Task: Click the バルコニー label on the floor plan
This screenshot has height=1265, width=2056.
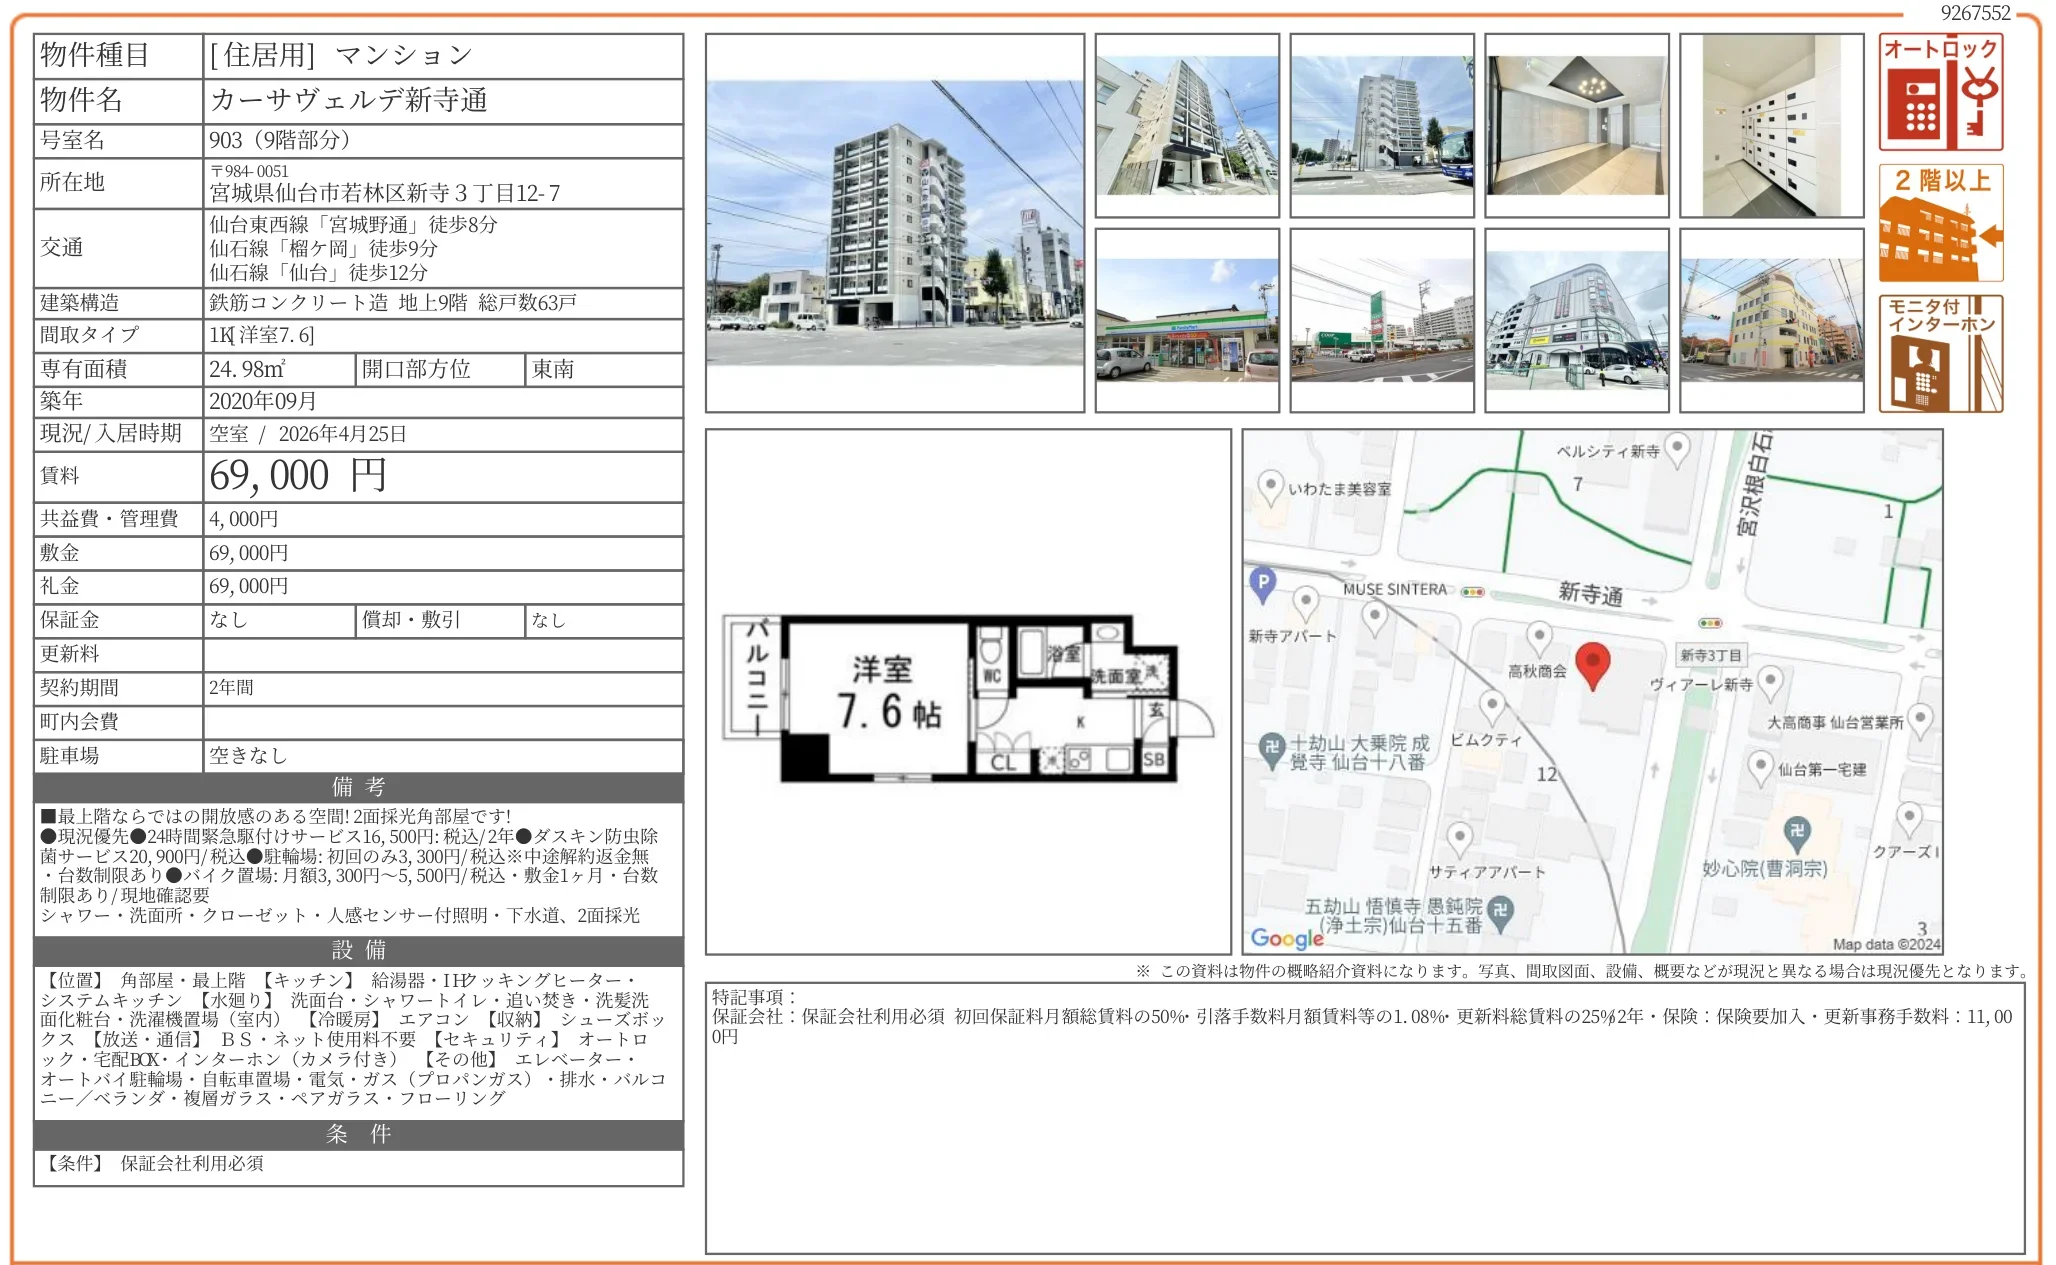Action: coord(757,679)
